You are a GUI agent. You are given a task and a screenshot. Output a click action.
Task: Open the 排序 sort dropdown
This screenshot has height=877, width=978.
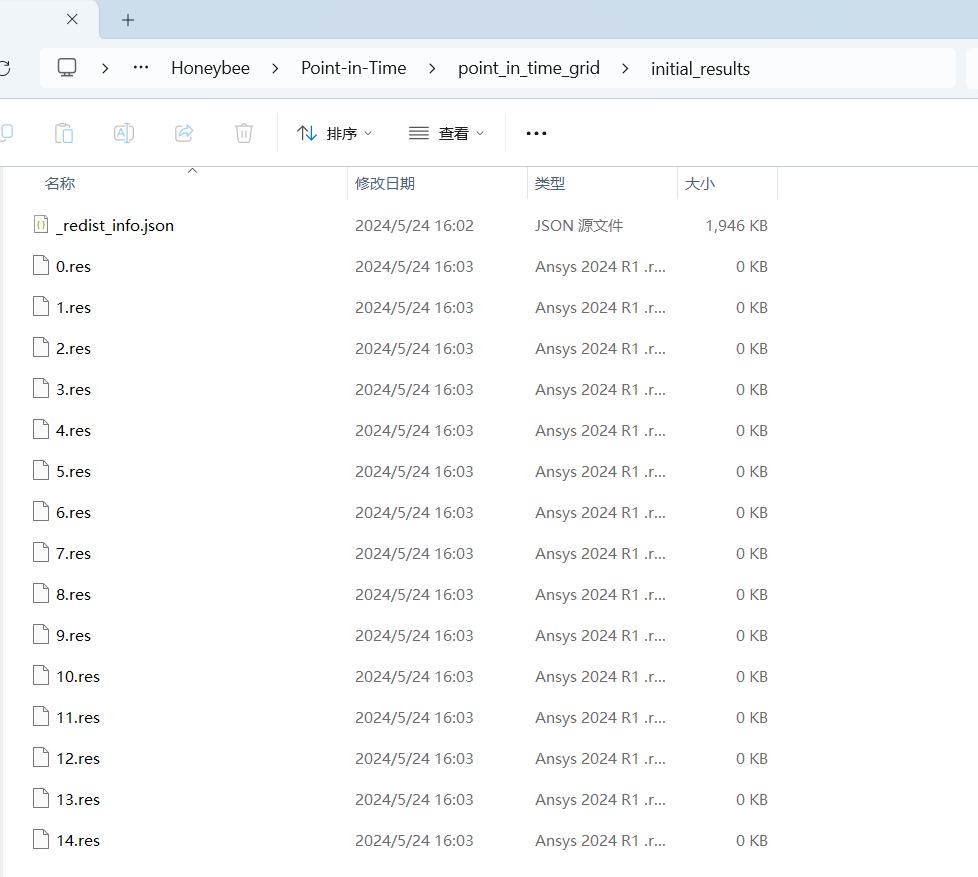tap(334, 133)
